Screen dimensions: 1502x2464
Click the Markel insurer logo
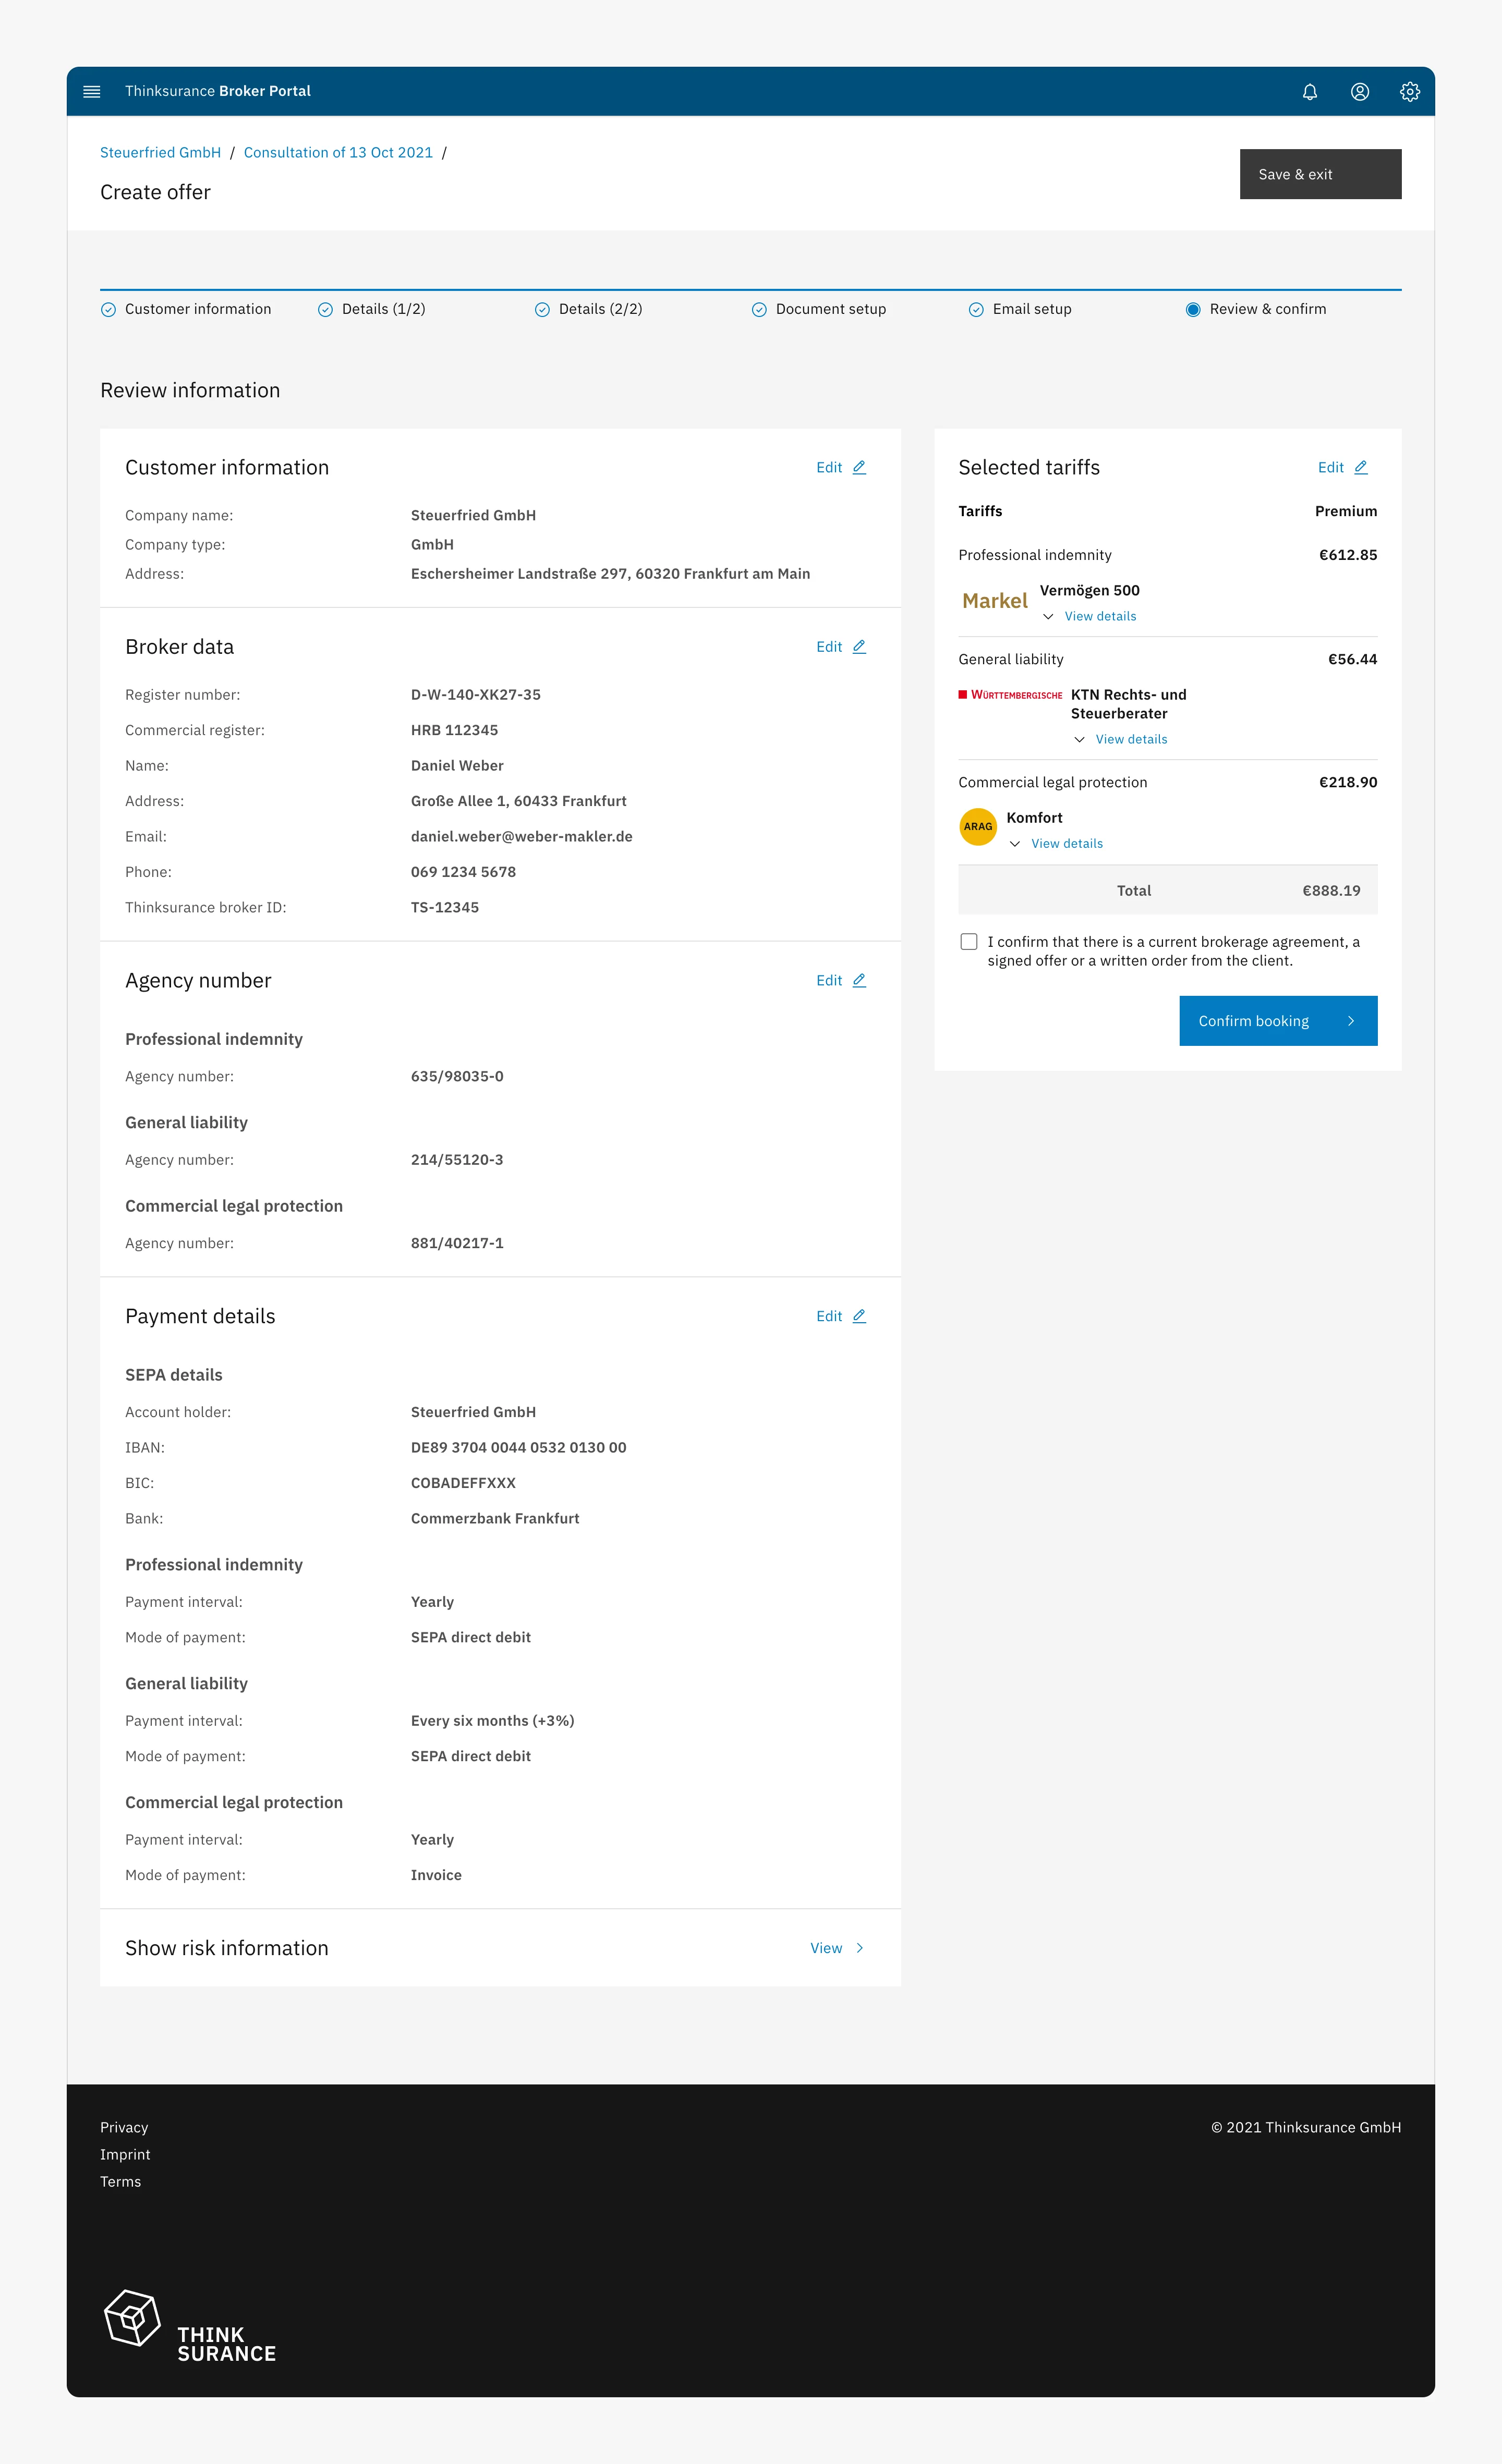click(x=995, y=601)
